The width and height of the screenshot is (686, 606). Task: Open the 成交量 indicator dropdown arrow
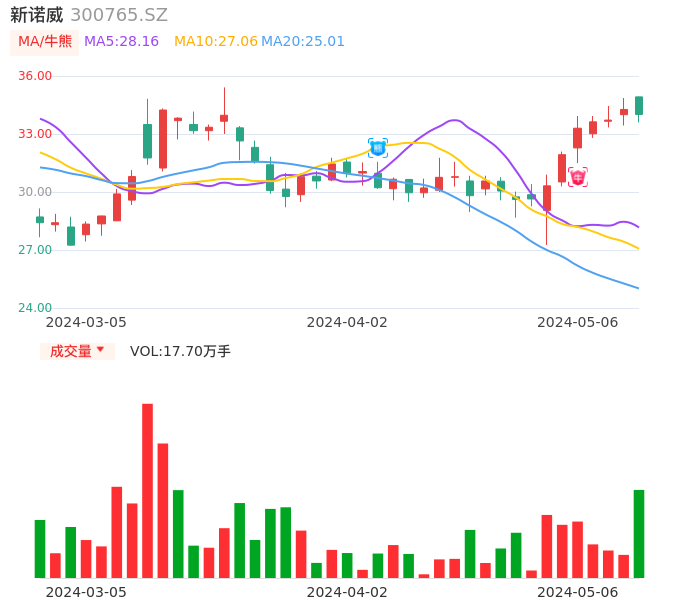100,350
